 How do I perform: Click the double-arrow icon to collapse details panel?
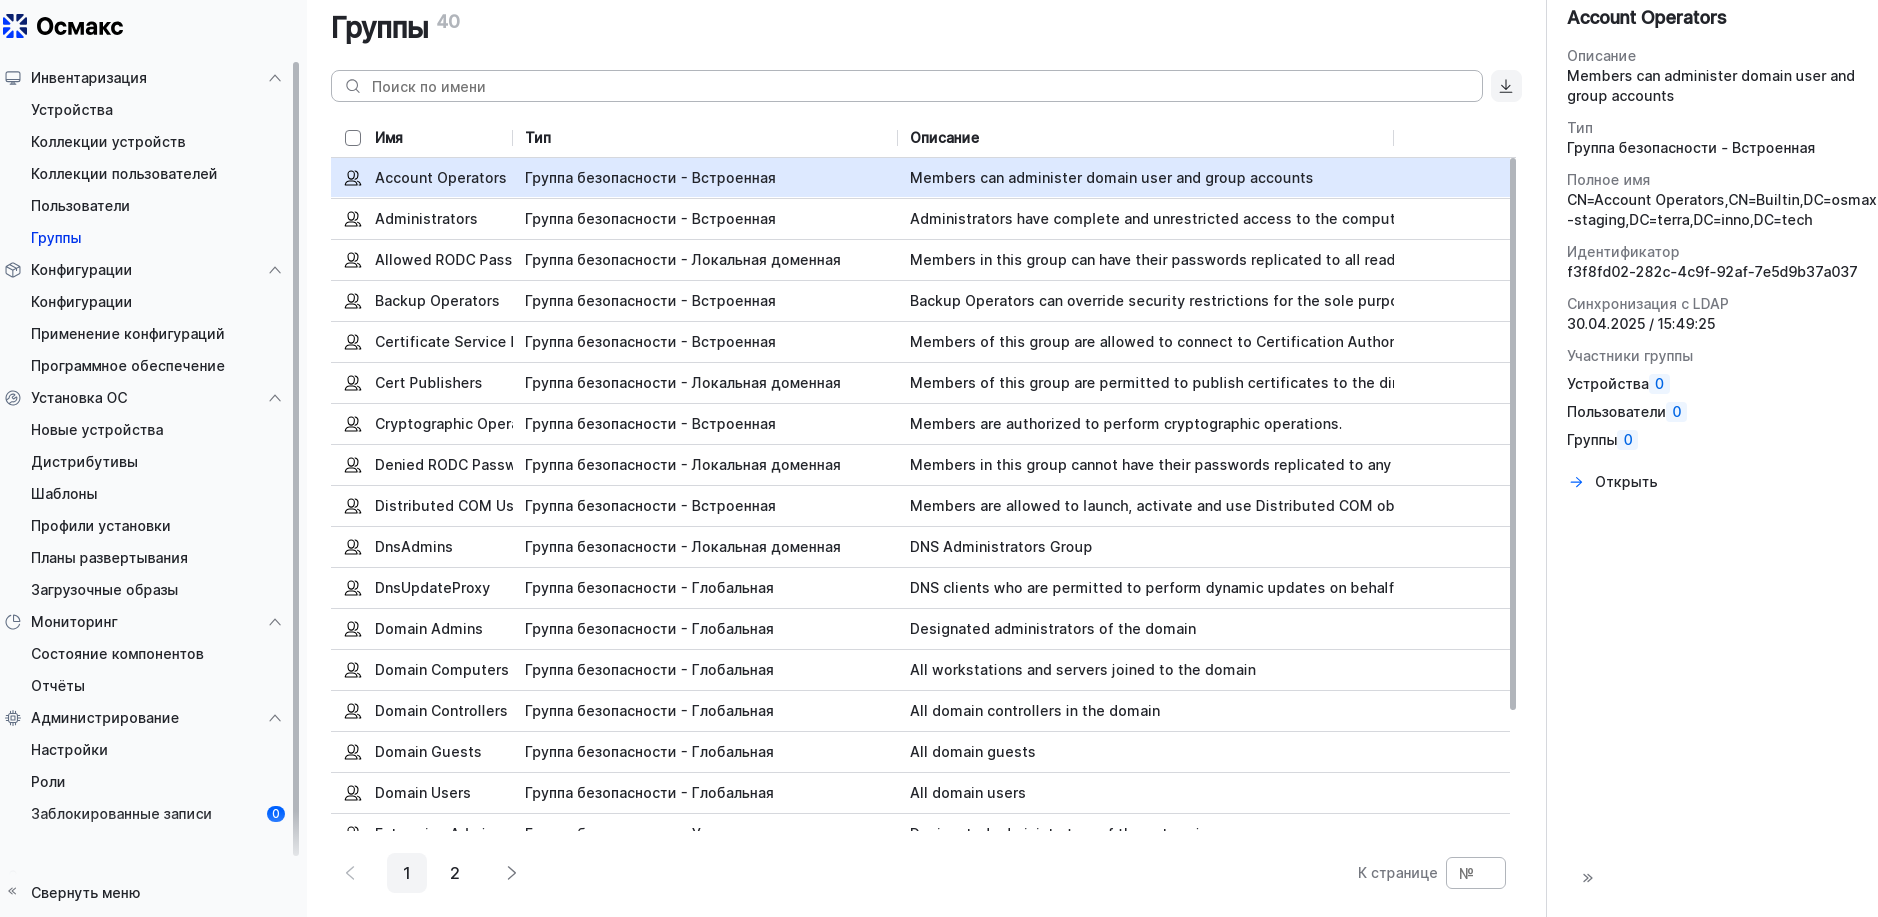(1587, 878)
